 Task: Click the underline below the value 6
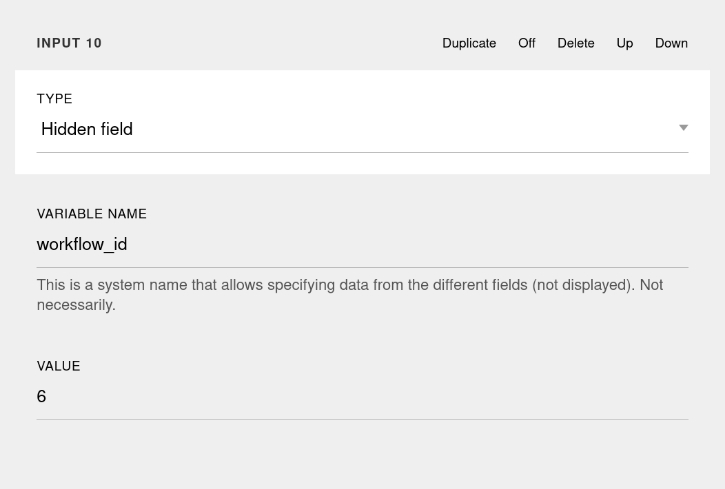[x=362, y=420]
